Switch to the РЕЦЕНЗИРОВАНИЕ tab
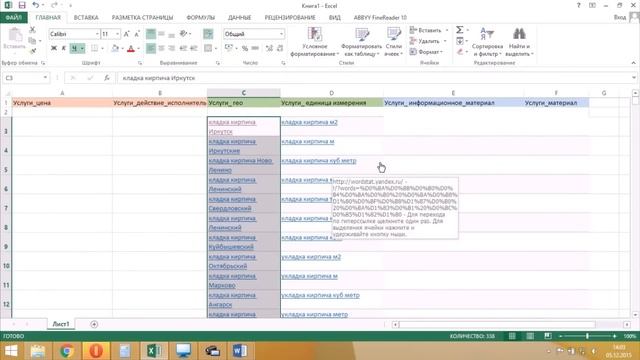 [x=290, y=18]
